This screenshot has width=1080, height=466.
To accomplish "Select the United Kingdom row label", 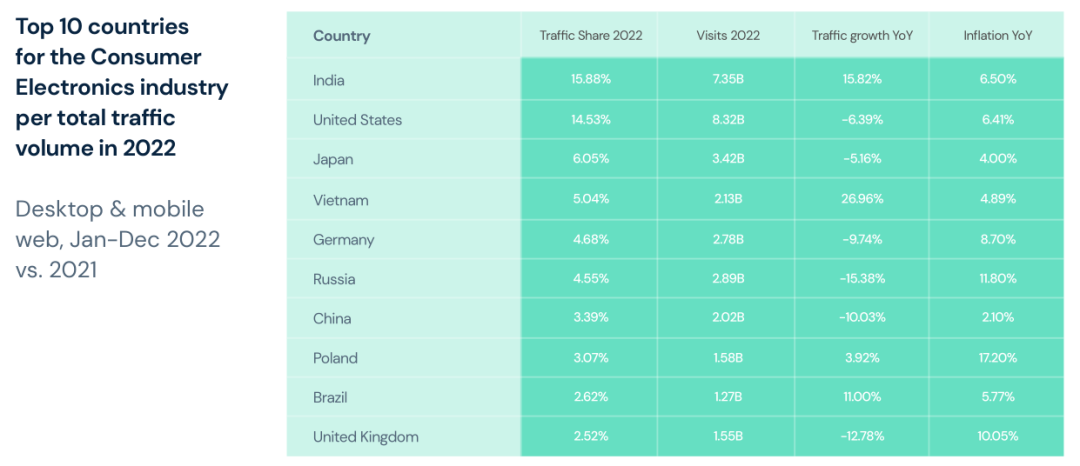I will (365, 437).
